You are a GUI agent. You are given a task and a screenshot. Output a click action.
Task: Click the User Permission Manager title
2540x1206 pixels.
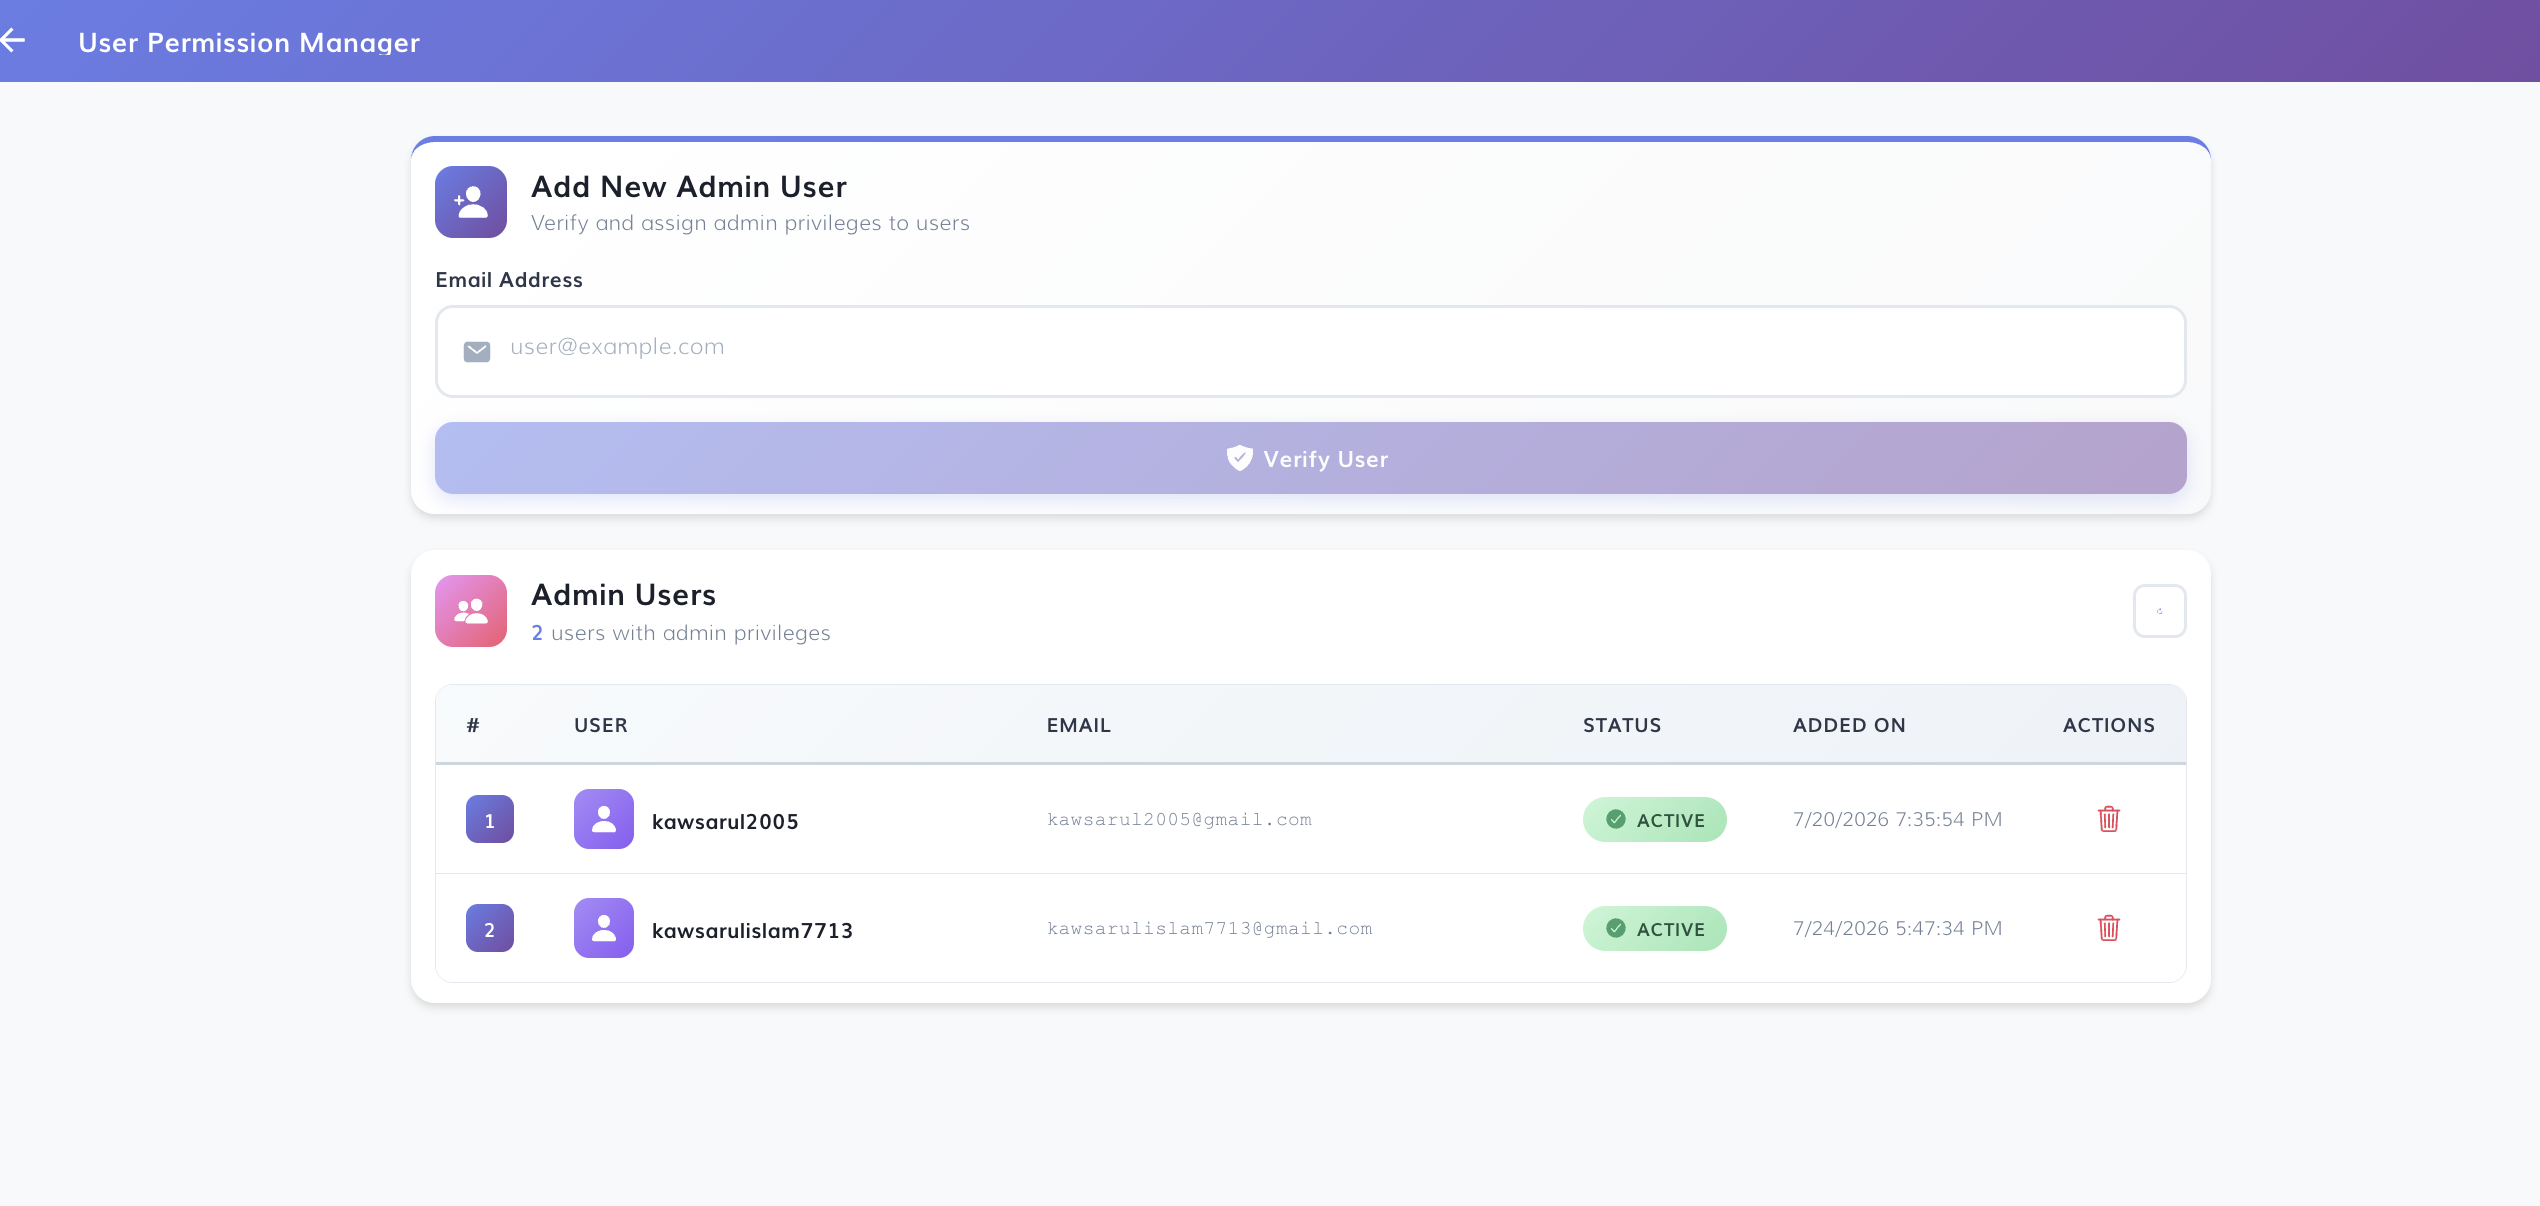click(x=249, y=42)
